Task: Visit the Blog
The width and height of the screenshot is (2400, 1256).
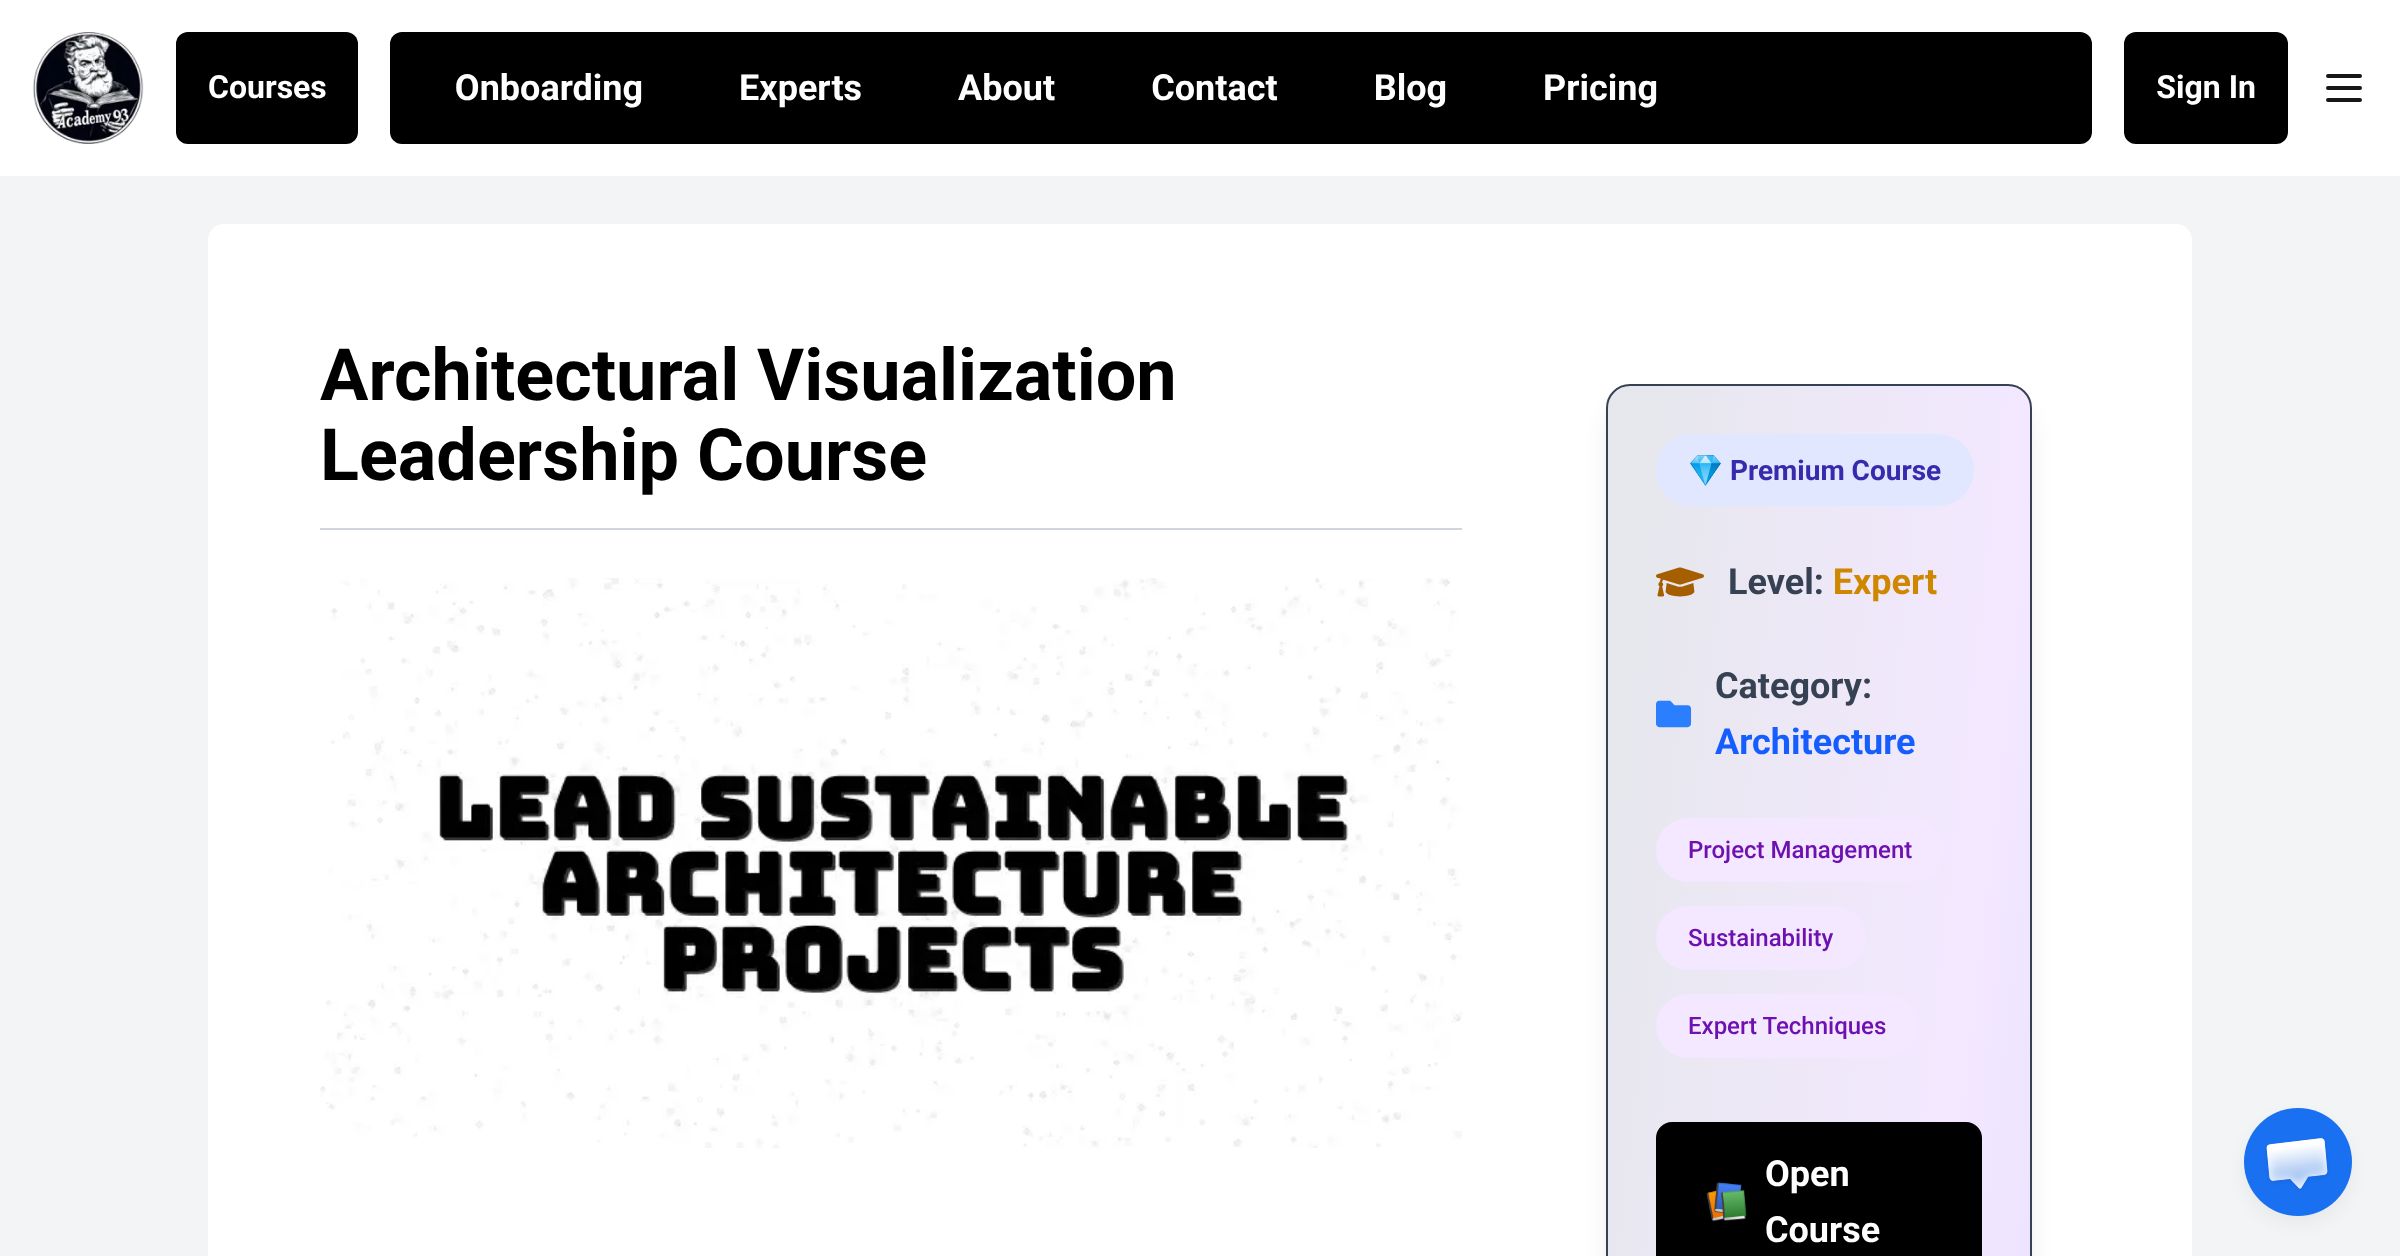Action: point(1410,88)
